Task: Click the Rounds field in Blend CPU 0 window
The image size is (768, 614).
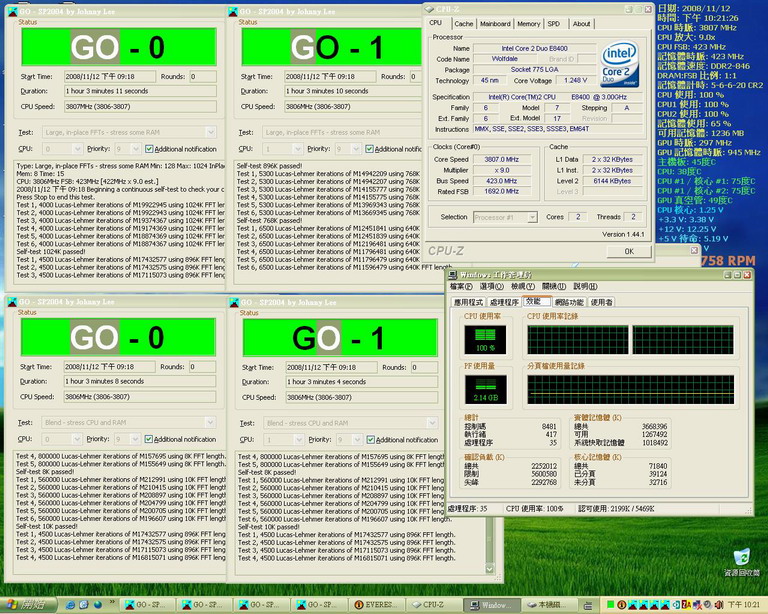Action: pos(202,367)
